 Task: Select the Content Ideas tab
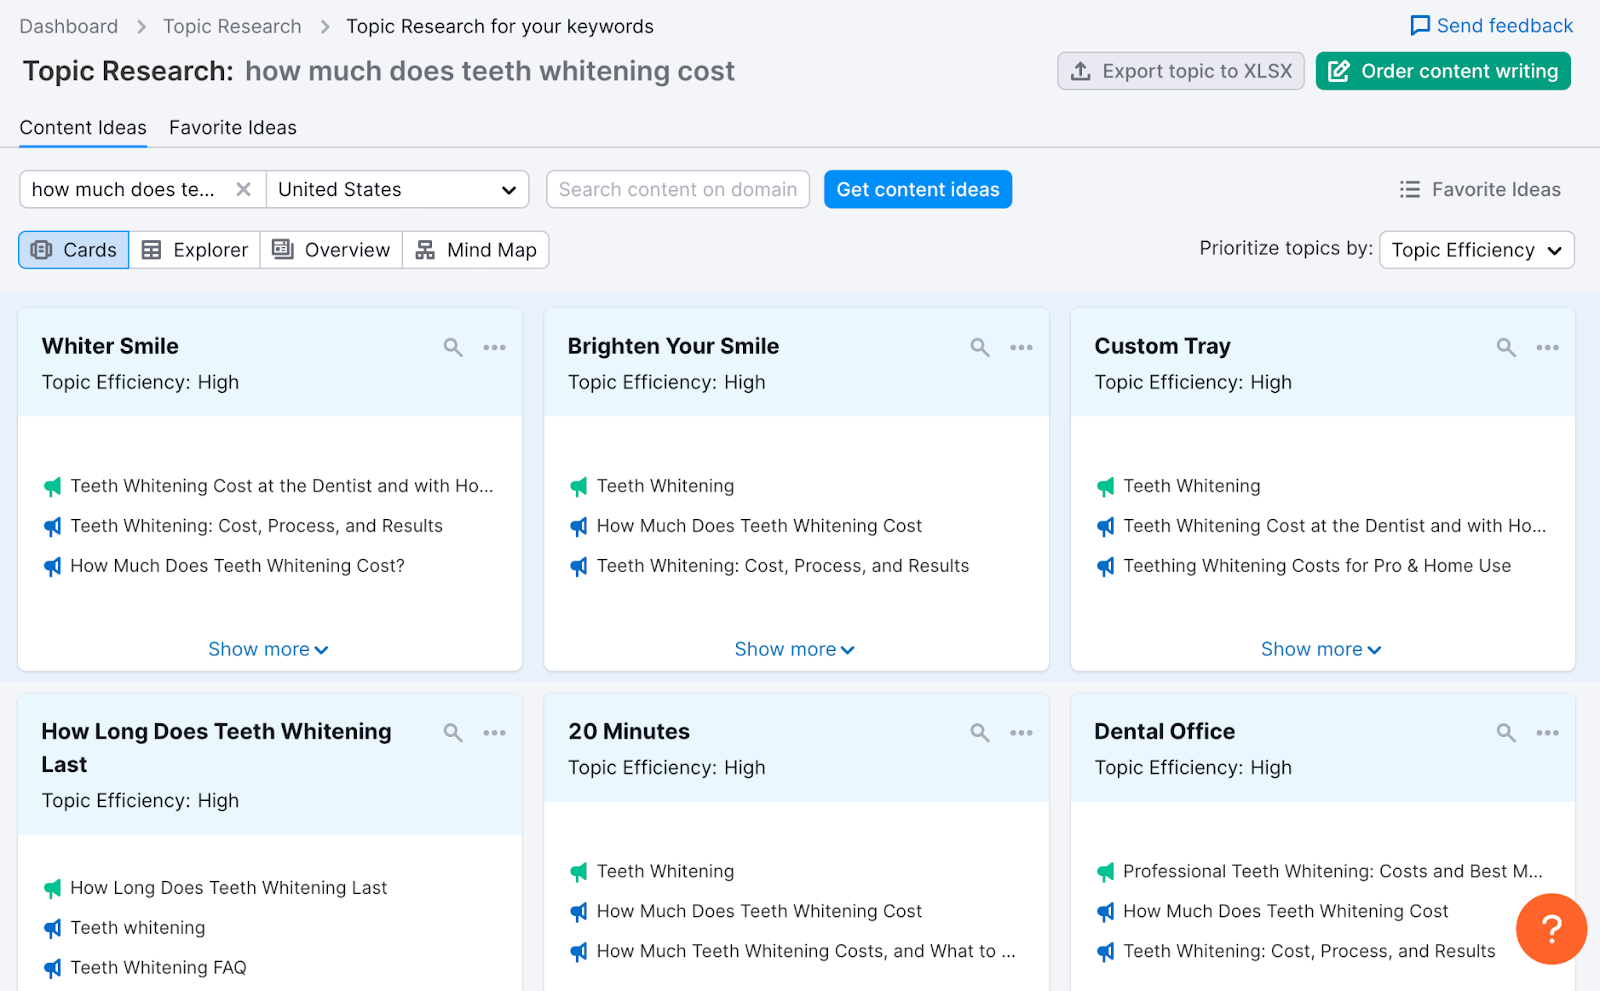[x=83, y=128]
